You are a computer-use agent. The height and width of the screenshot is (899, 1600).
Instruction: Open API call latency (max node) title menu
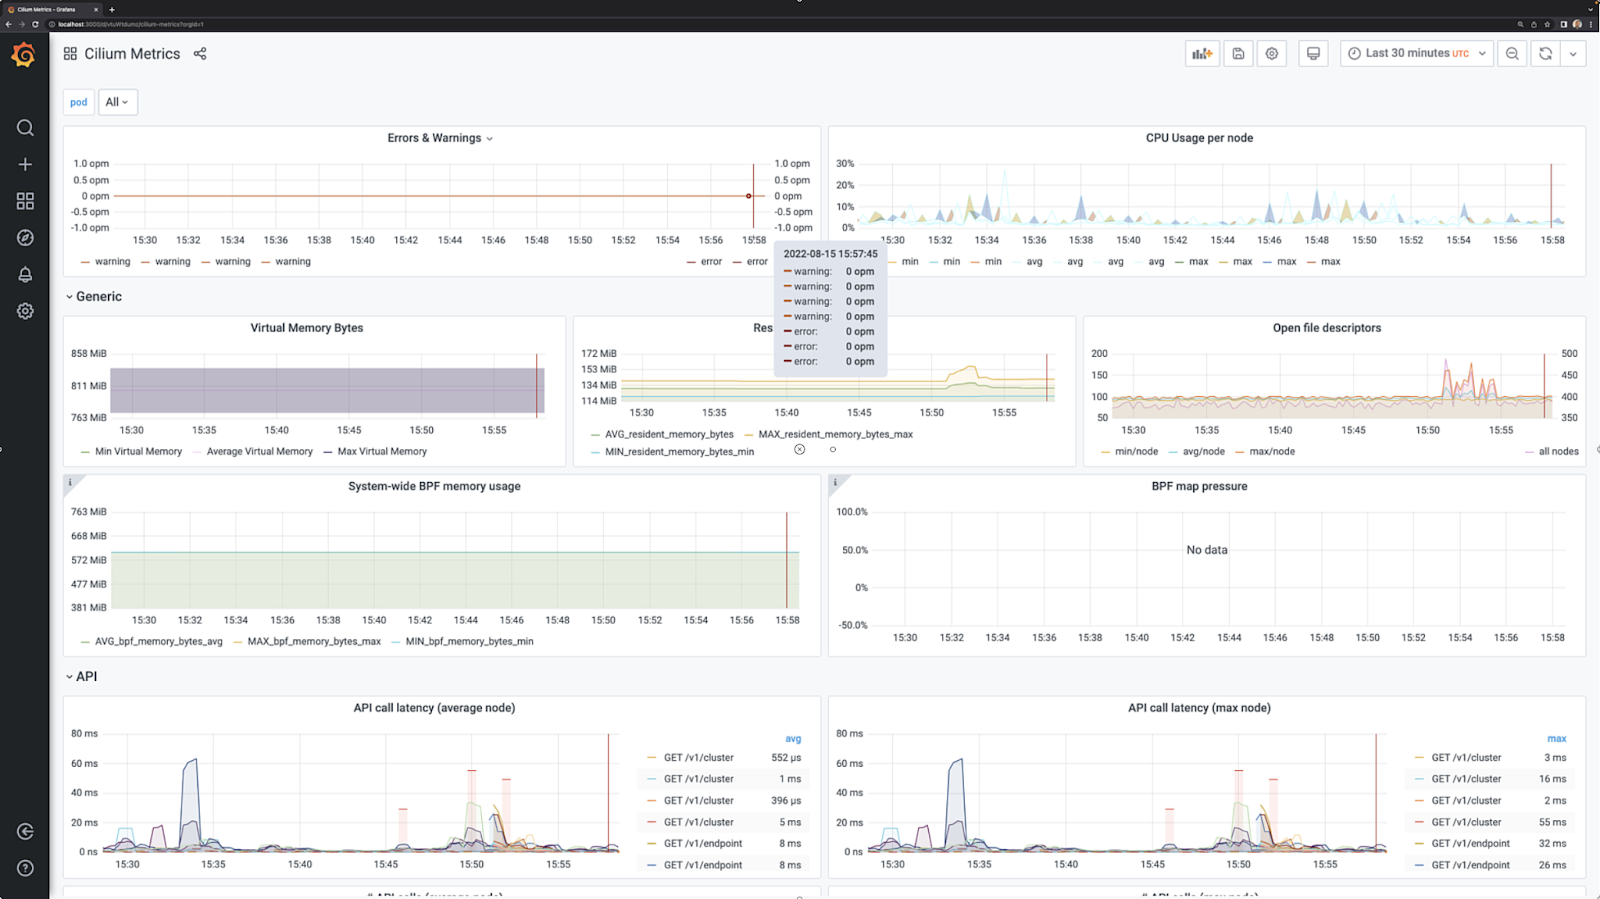coord(1199,708)
